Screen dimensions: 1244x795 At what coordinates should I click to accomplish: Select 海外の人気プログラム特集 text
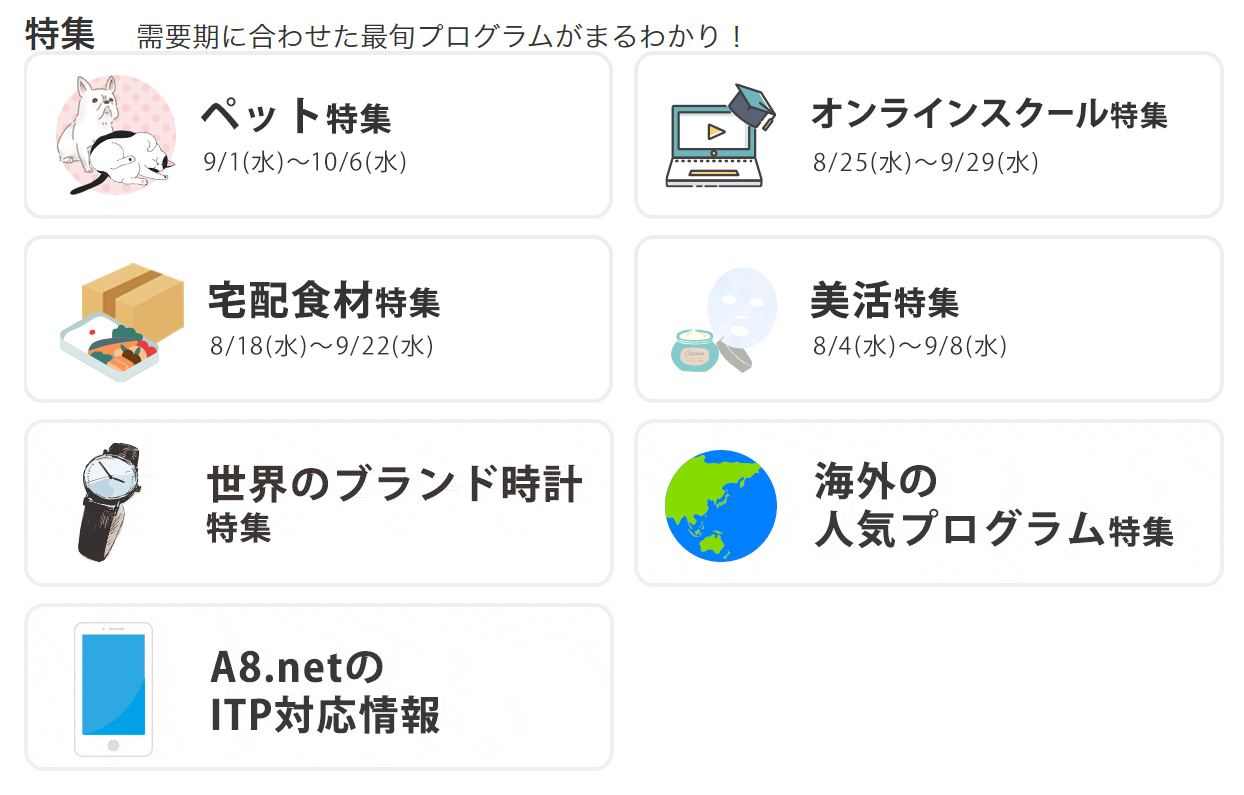point(993,505)
